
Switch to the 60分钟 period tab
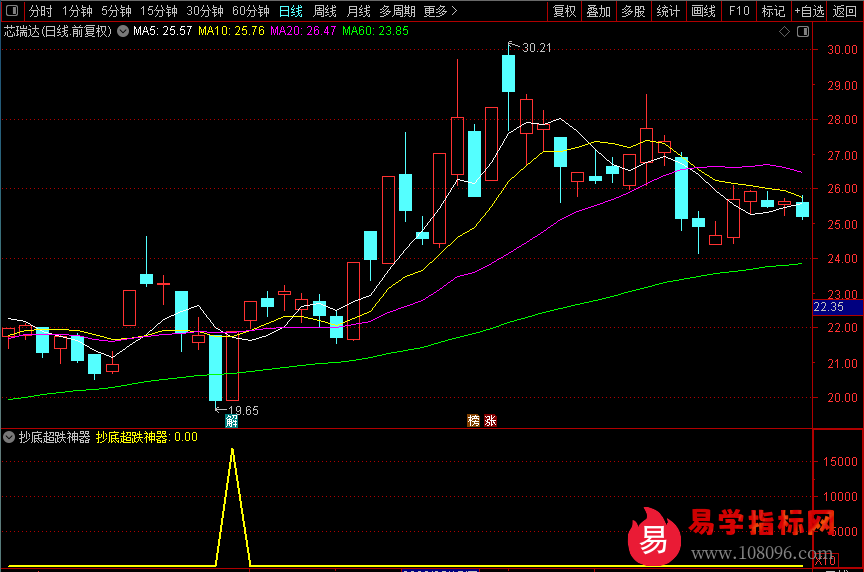click(250, 12)
